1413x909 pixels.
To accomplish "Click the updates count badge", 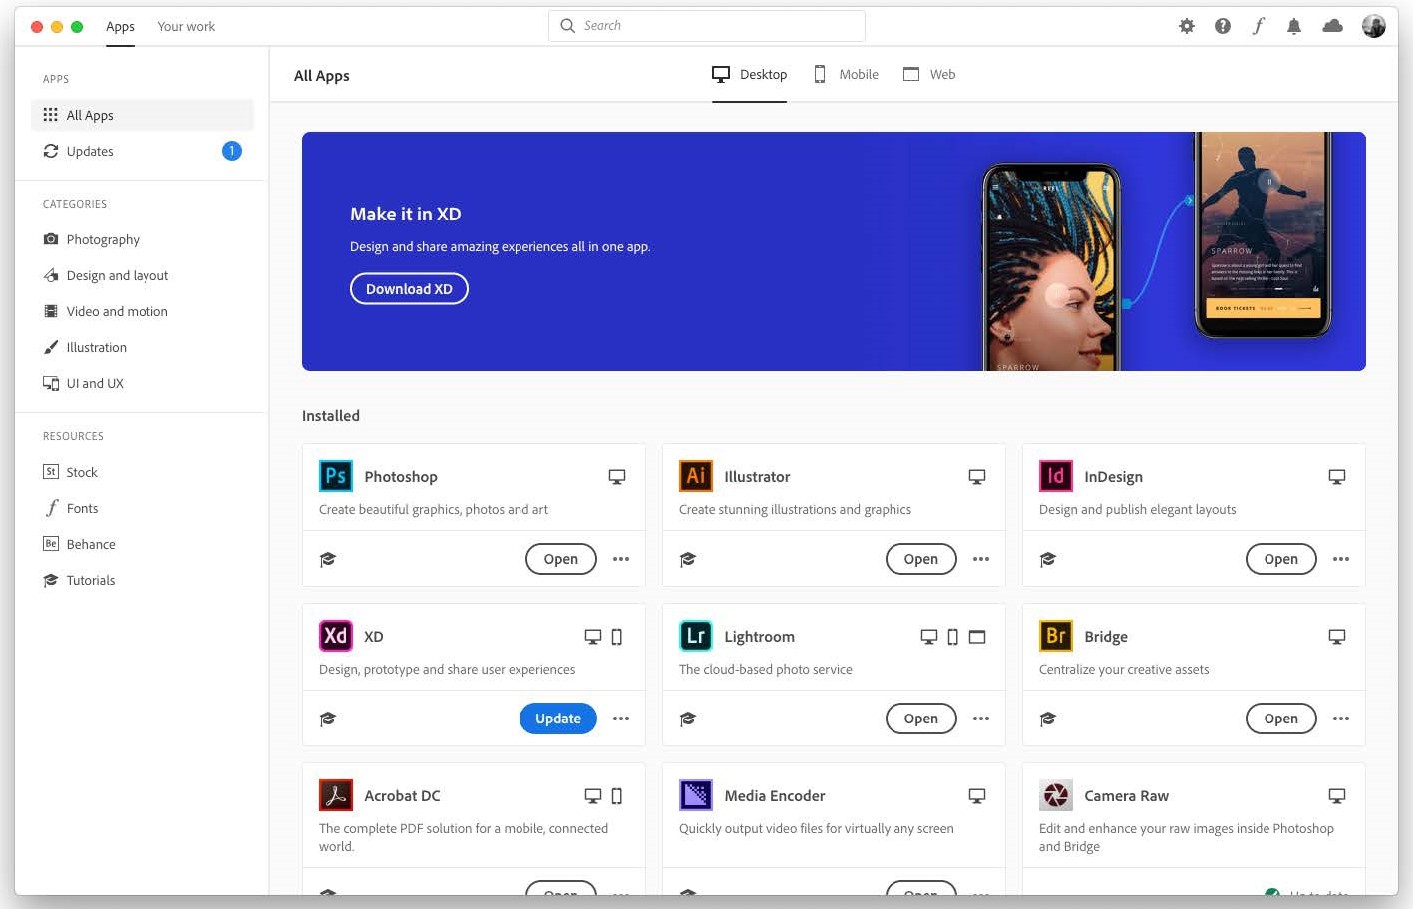I will point(232,151).
